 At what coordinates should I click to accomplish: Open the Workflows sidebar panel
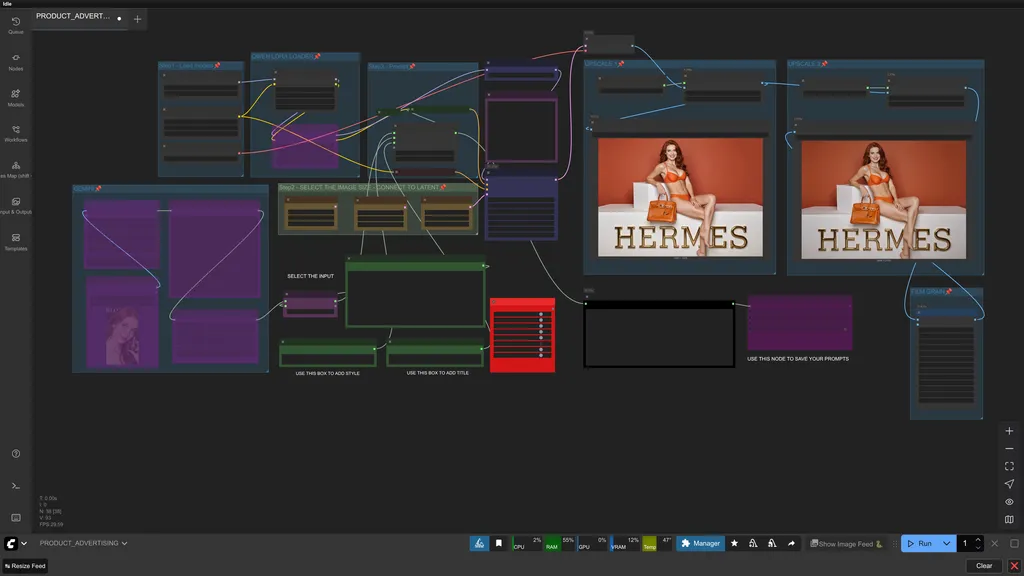[16, 134]
